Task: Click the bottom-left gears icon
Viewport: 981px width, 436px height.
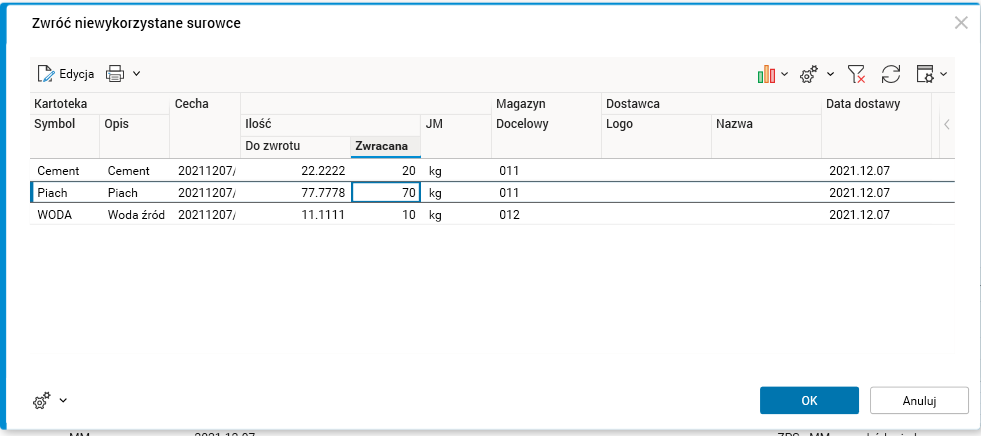Action: point(42,400)
